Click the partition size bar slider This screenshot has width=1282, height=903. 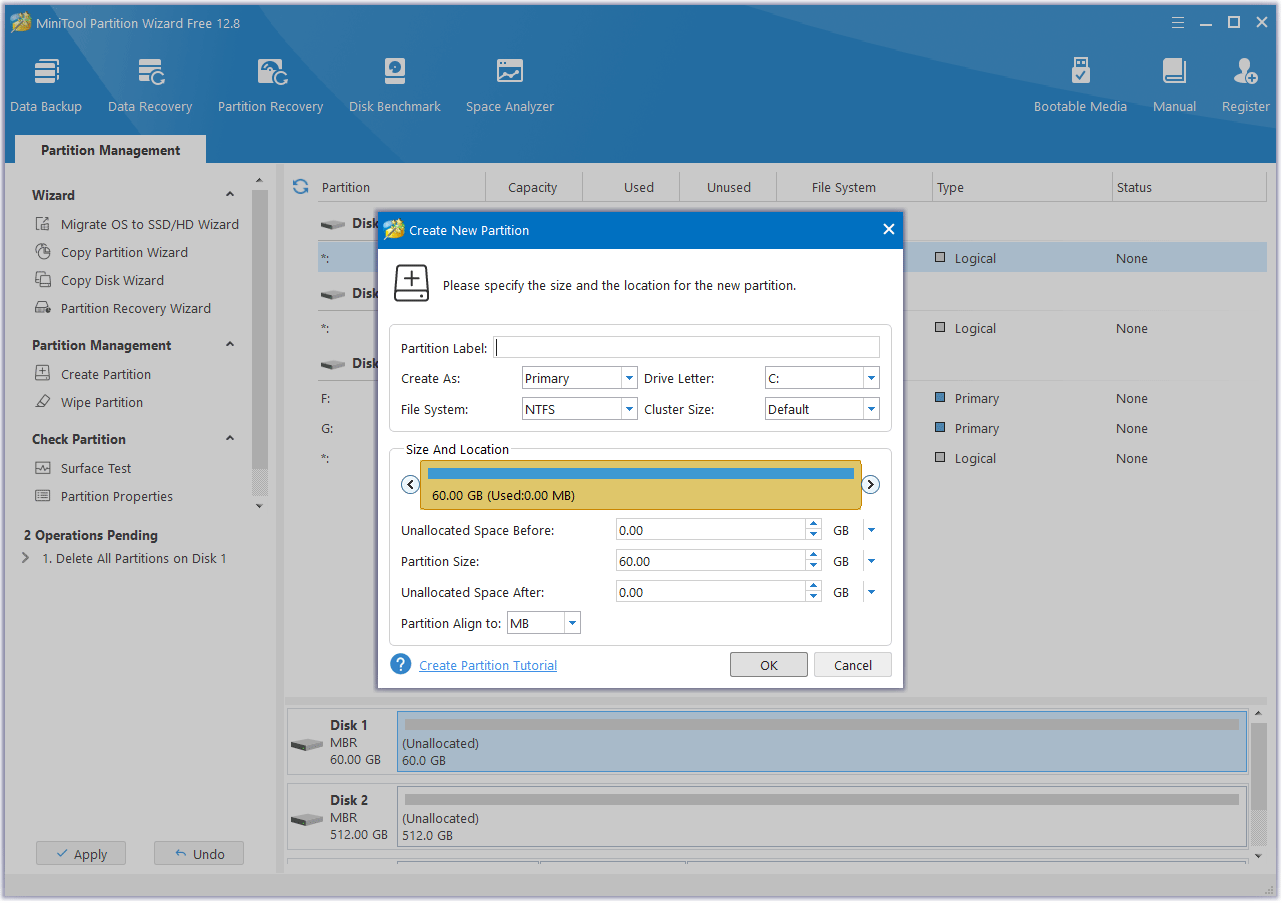[x=641, y=485]
